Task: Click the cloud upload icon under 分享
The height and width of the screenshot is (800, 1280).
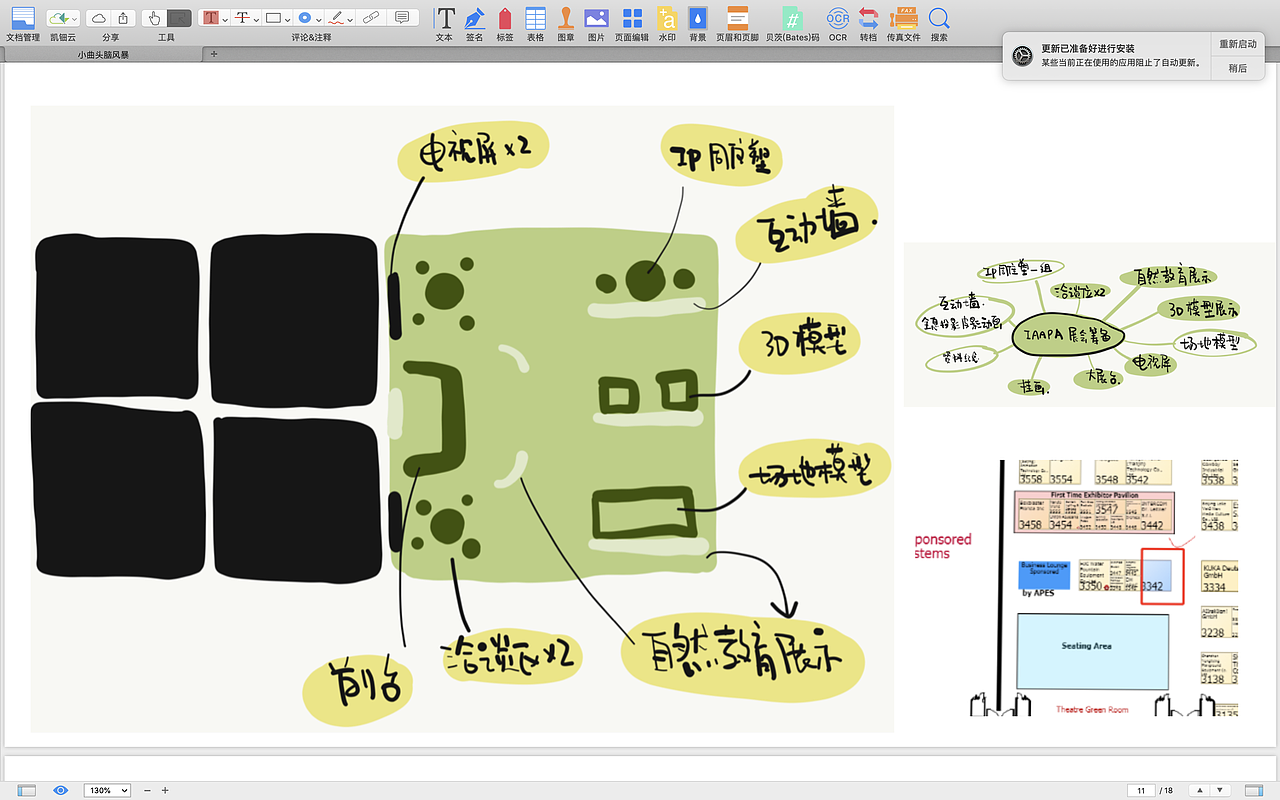Action: pos(98,18)
